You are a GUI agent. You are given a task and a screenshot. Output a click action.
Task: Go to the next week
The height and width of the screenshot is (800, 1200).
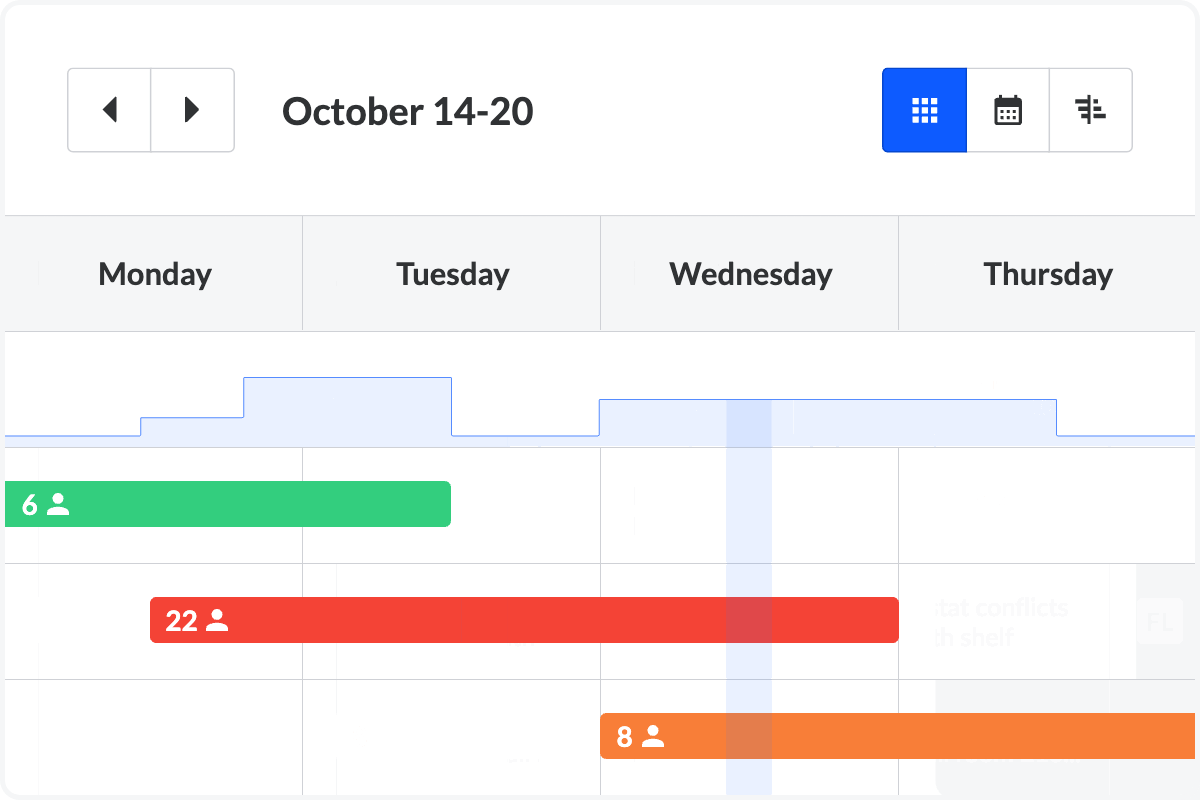point(192,110)
